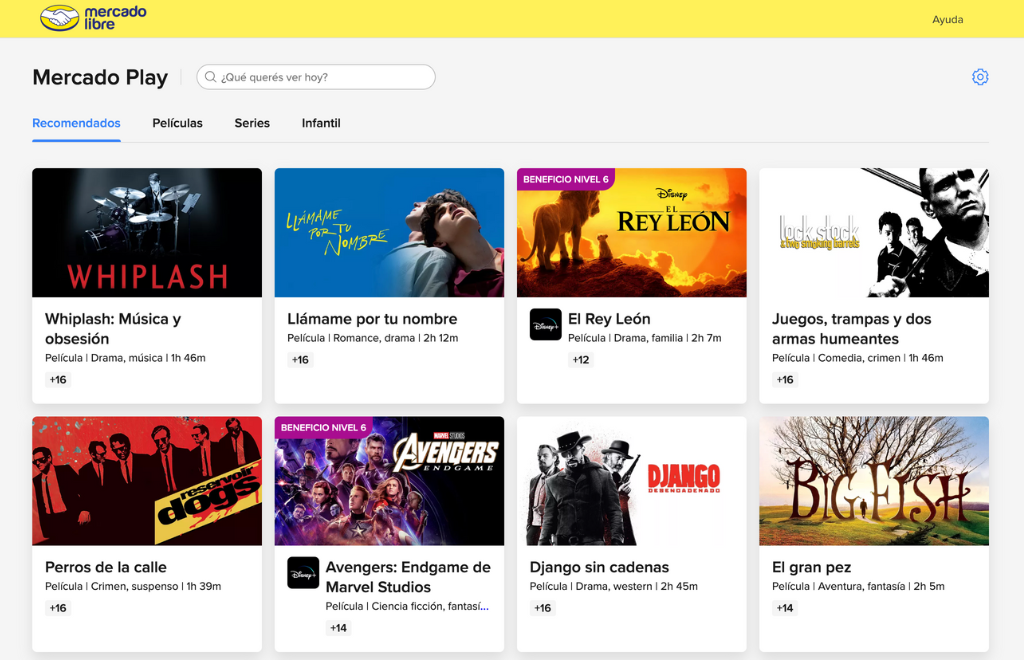1024x660 pixels.
Task: Click +16 badge under Juegos, trampas card
Action: coord(785,379)
